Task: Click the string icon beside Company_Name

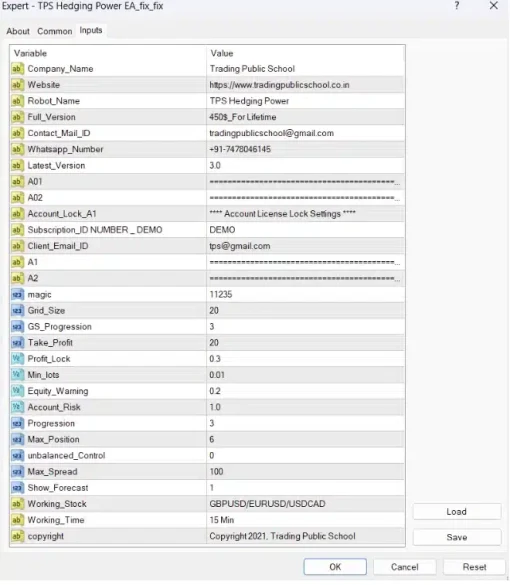Action: 17,69
